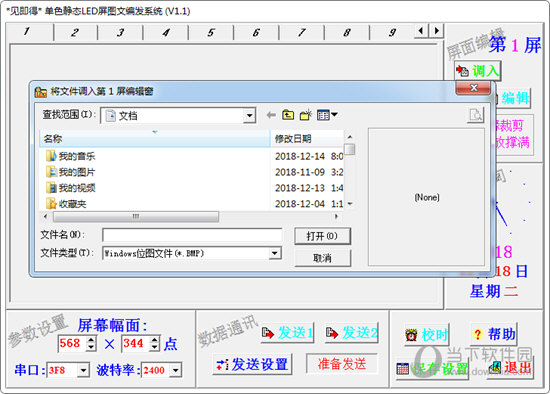The width and height of the screenshot is (550, 394).
Task: Click the 打开 open button
Action: (x=322, y=236)
